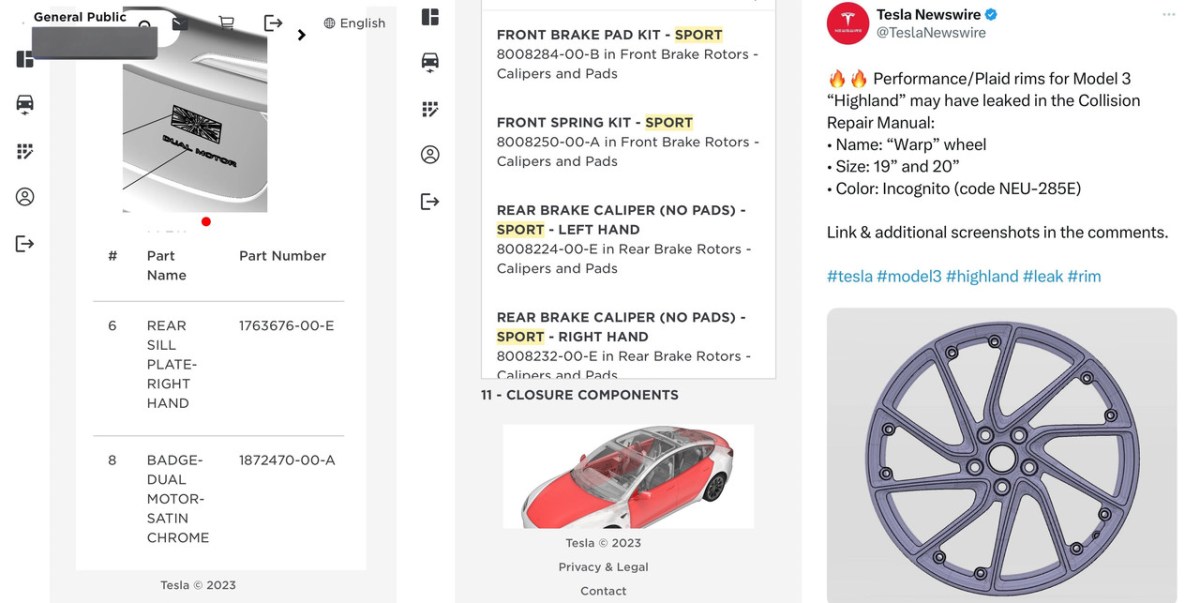
Task: Select the red carousel dot indicator
Action: point(206,221)
